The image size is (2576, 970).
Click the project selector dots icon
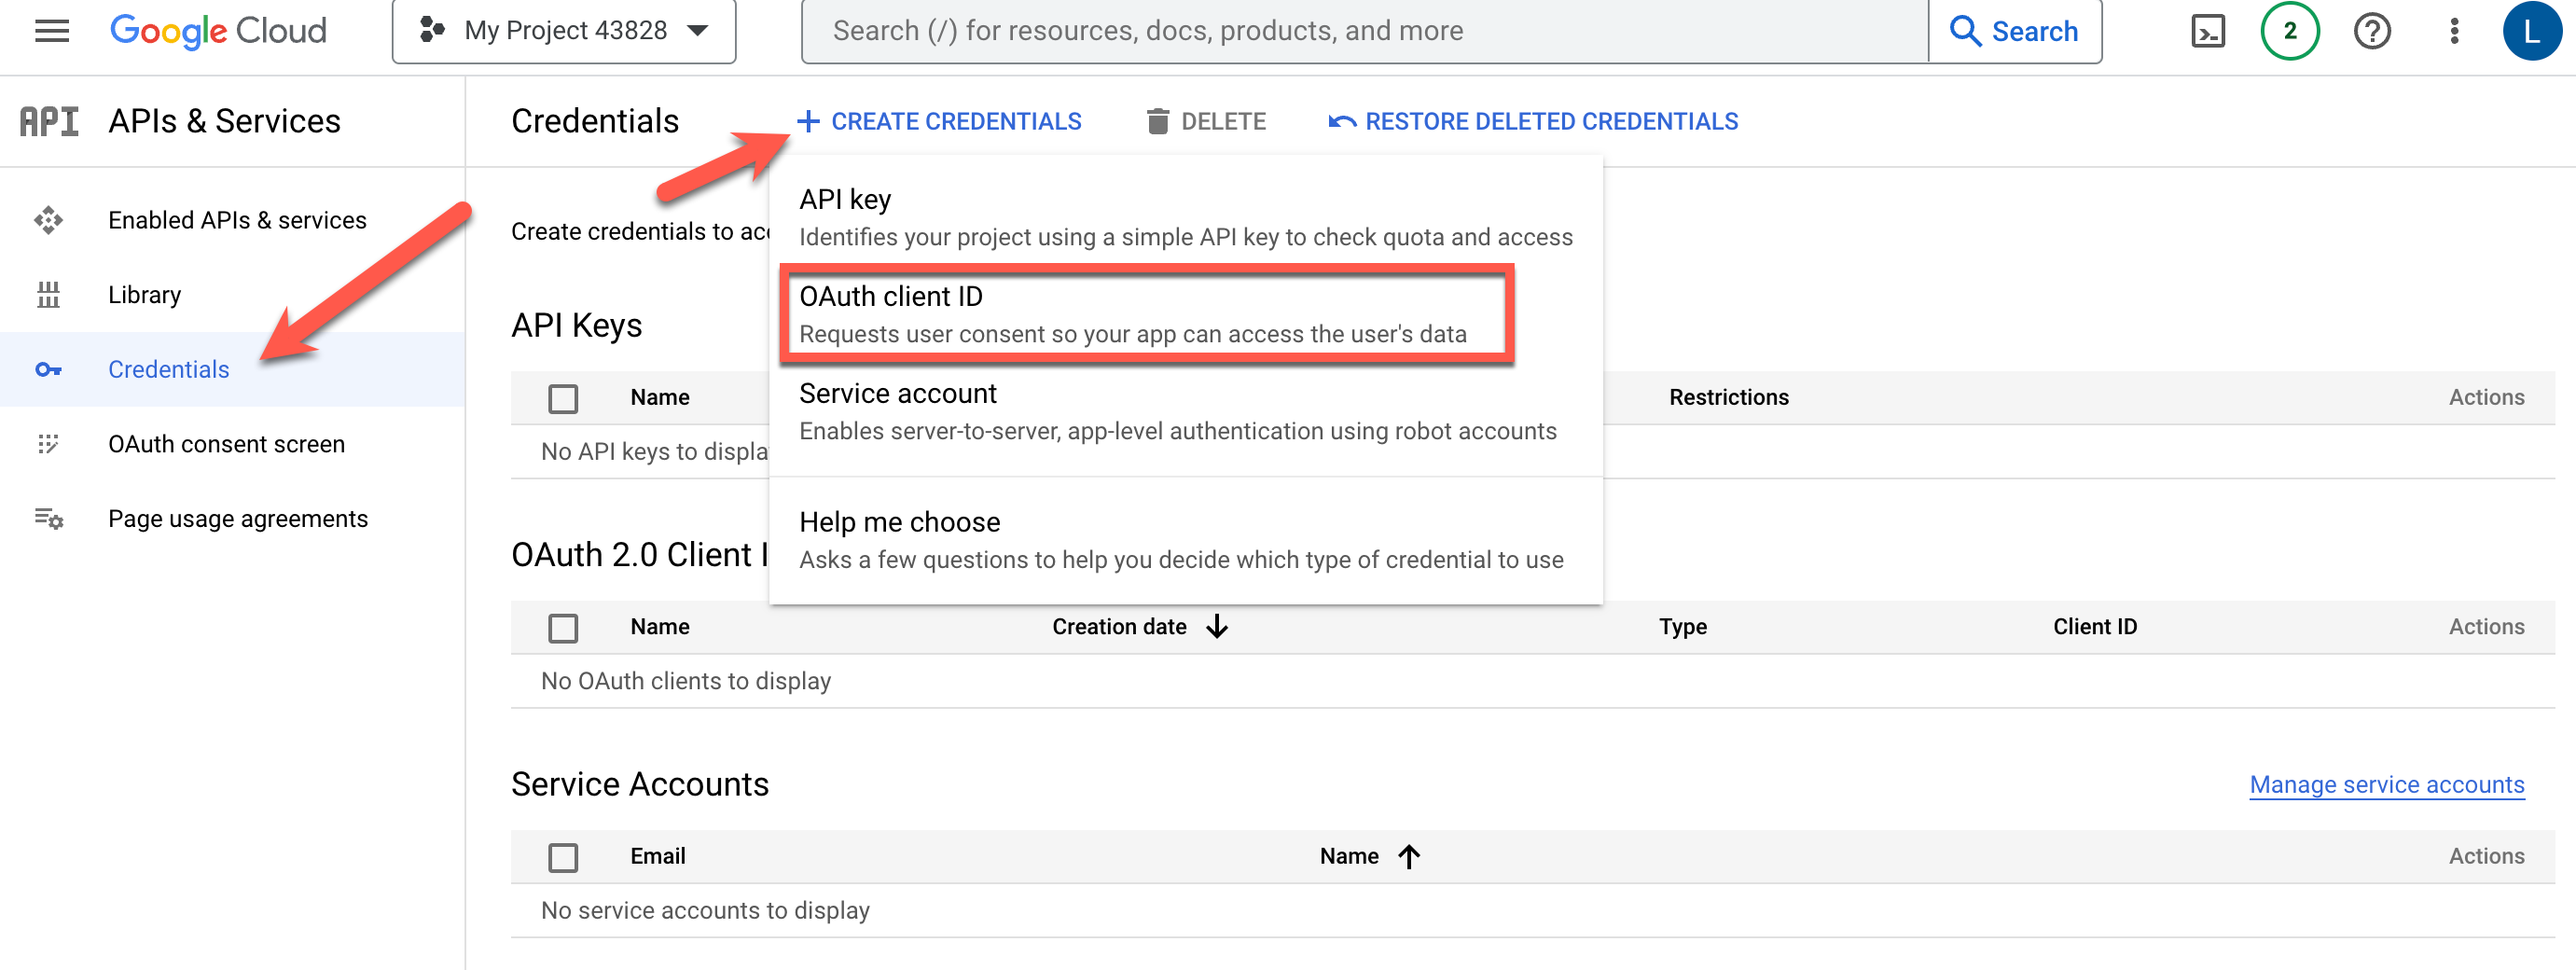(431, 31)
